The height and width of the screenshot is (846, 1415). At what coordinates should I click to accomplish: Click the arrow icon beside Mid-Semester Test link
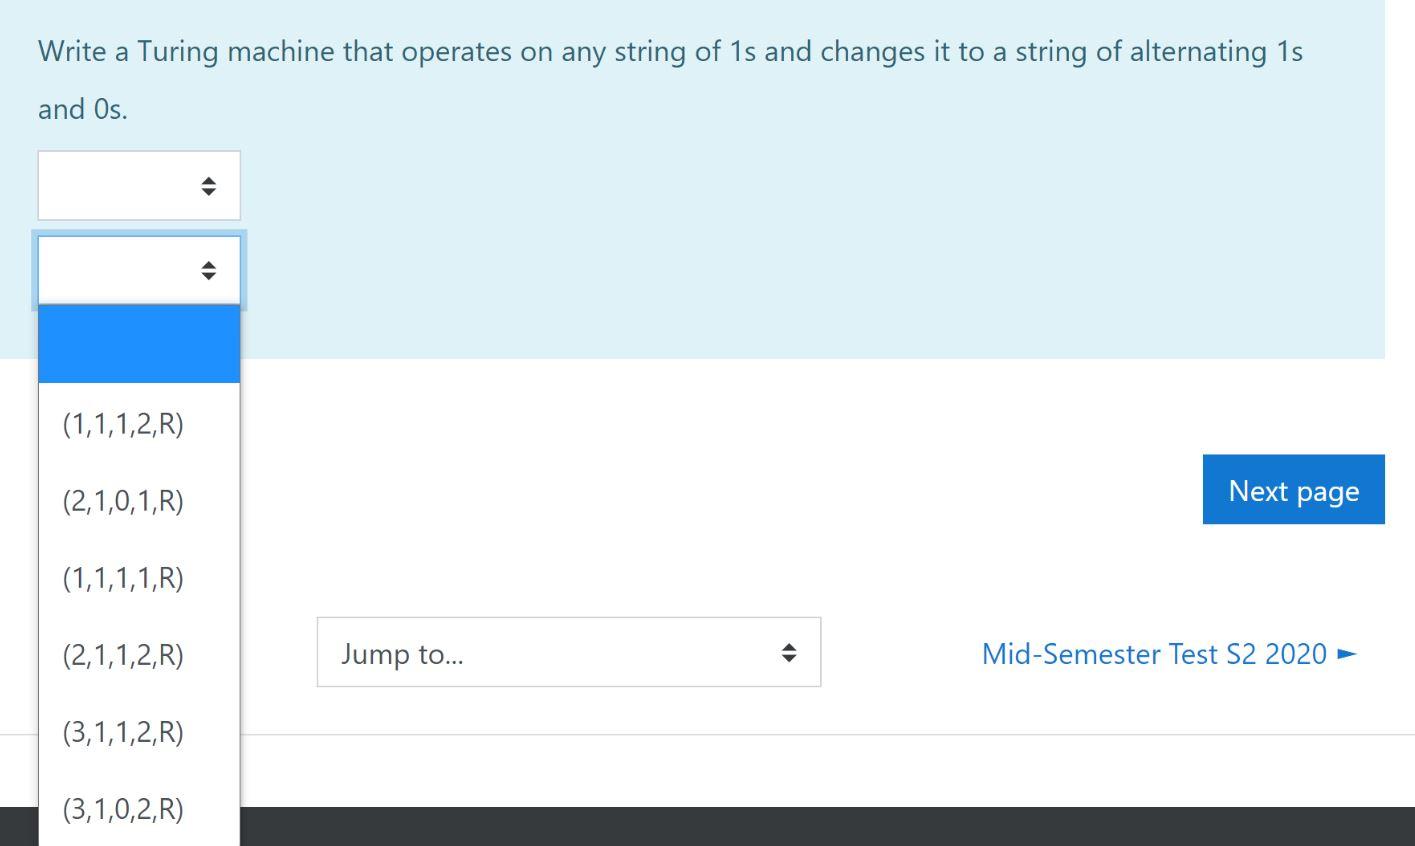click(x=1344, y=655)
